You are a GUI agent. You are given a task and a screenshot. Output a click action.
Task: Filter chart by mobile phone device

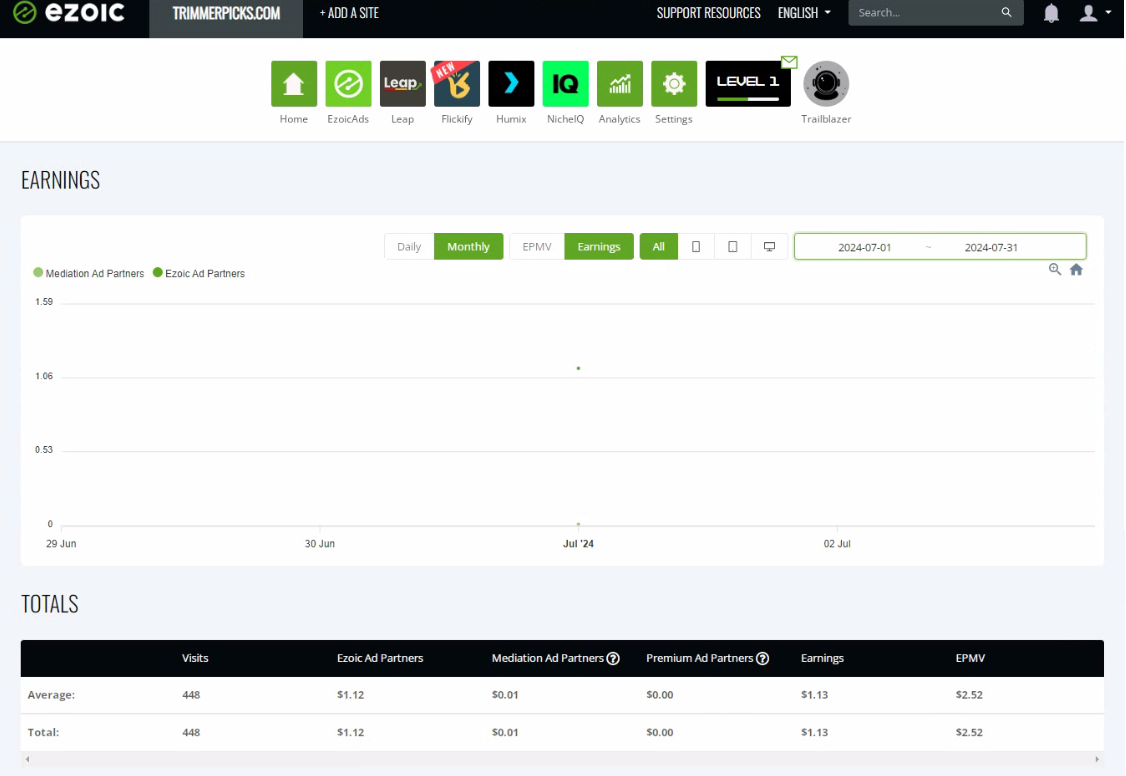click(696, 247)
